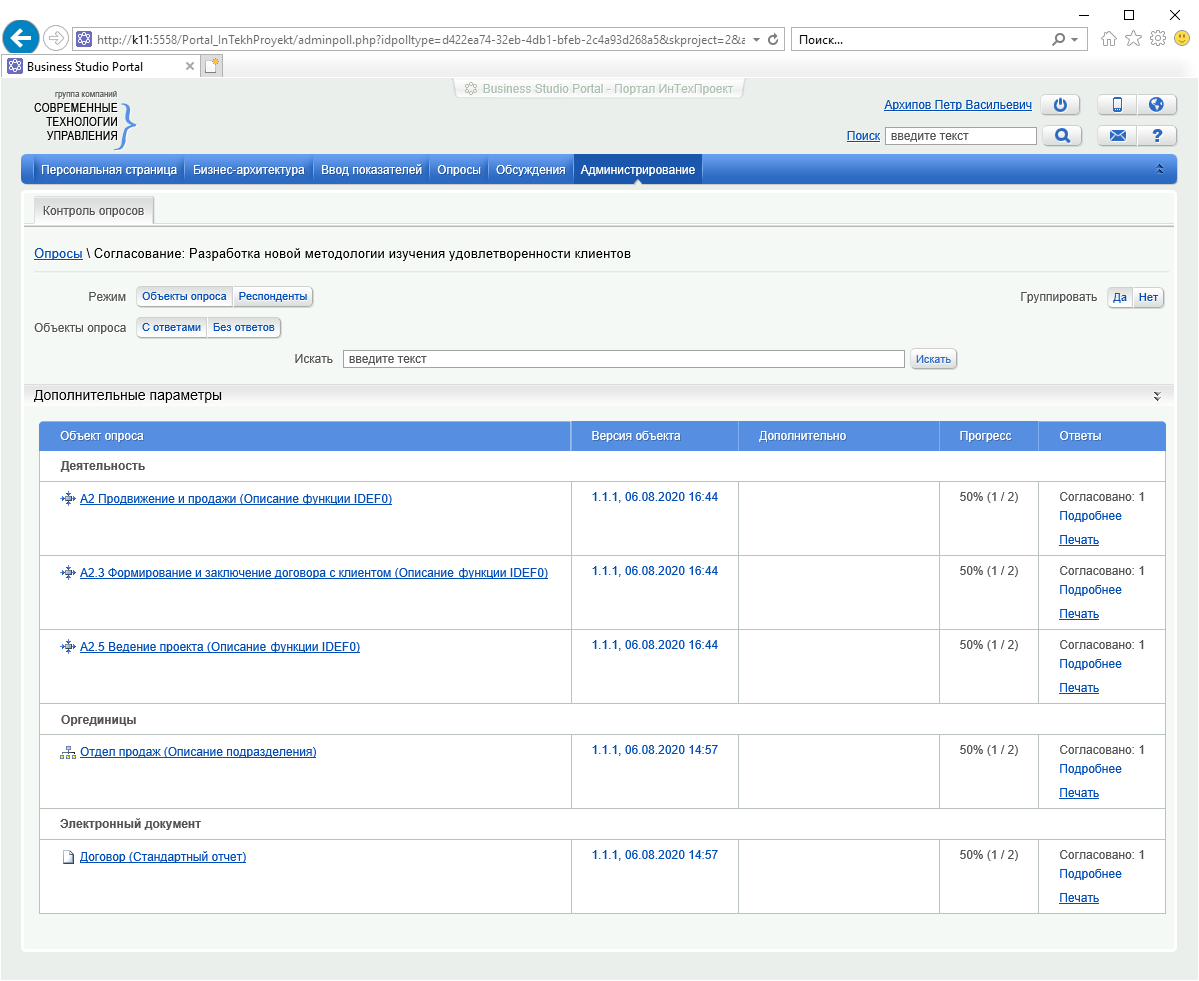1199x981 pixels.
Task: Toggle Без ответов filter
Action: coord(243,328)
